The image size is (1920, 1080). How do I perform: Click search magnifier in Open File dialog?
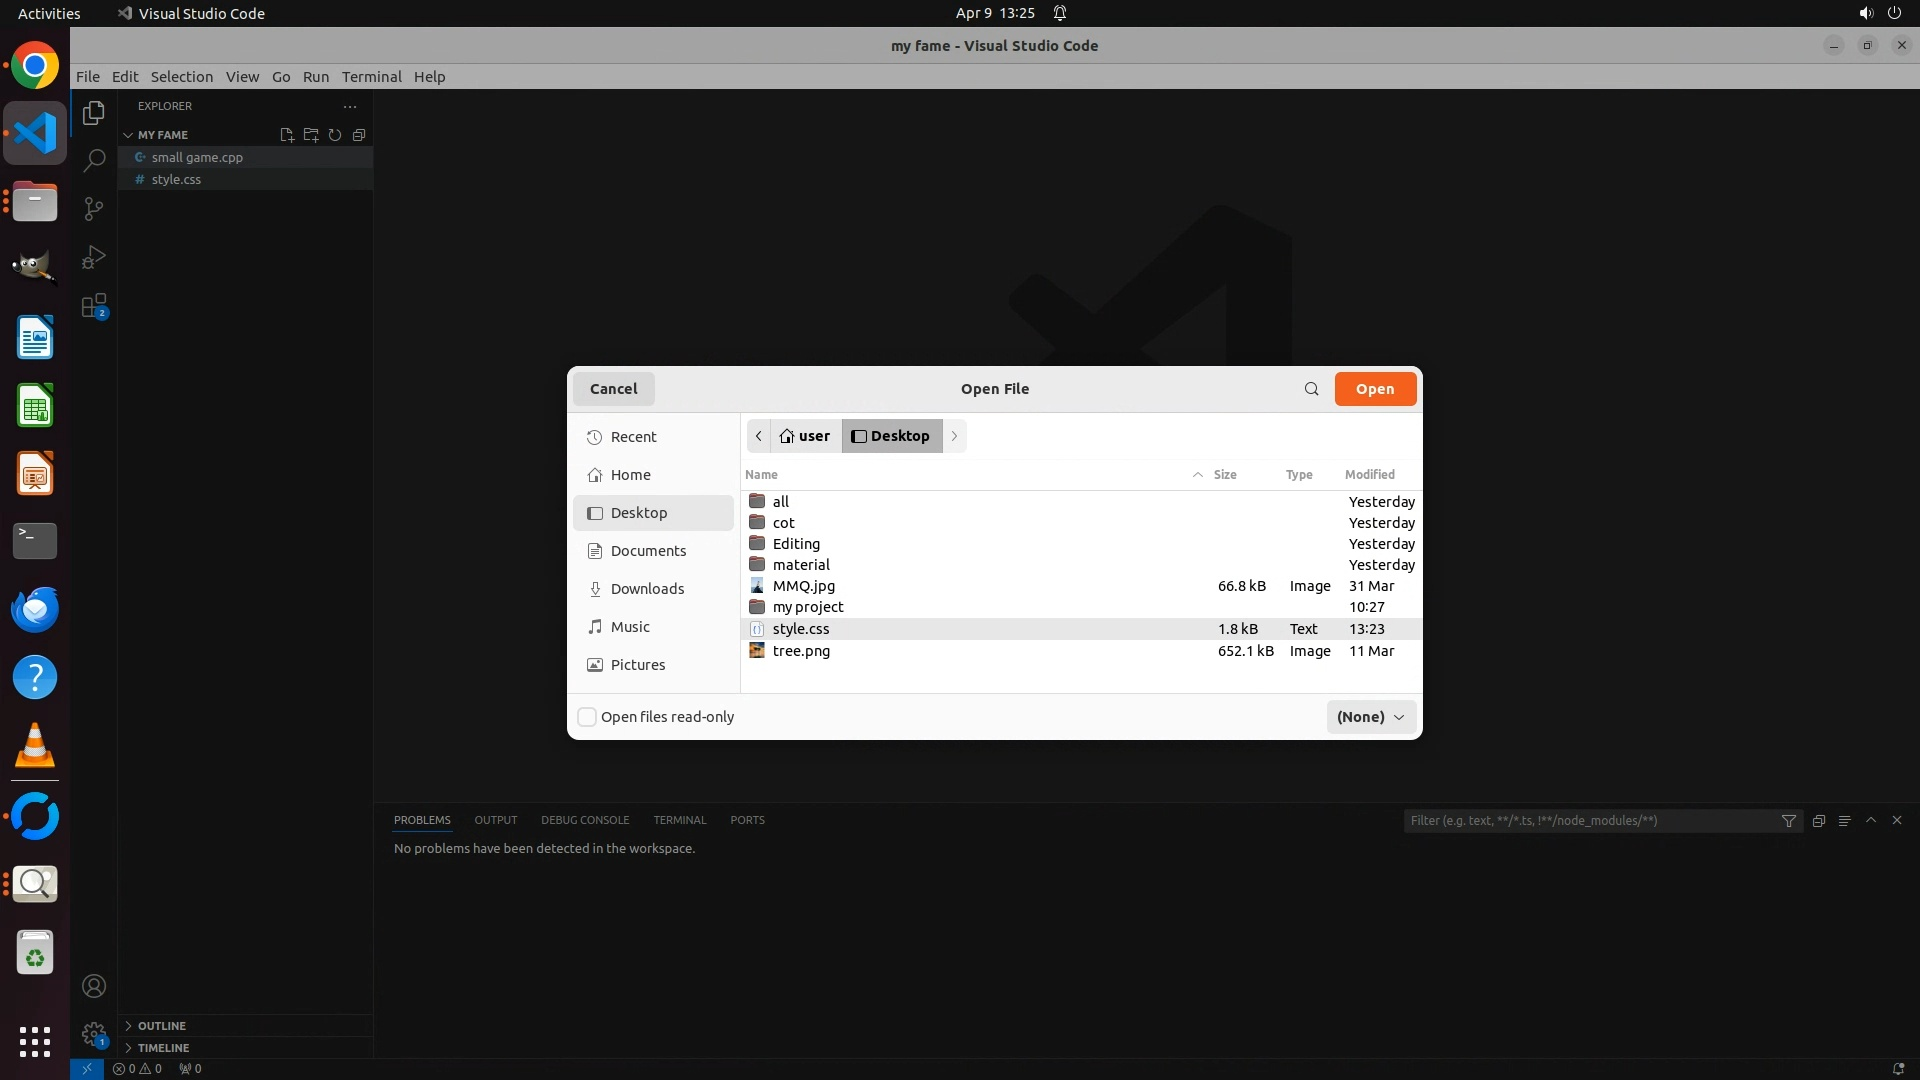(1311, 389)
